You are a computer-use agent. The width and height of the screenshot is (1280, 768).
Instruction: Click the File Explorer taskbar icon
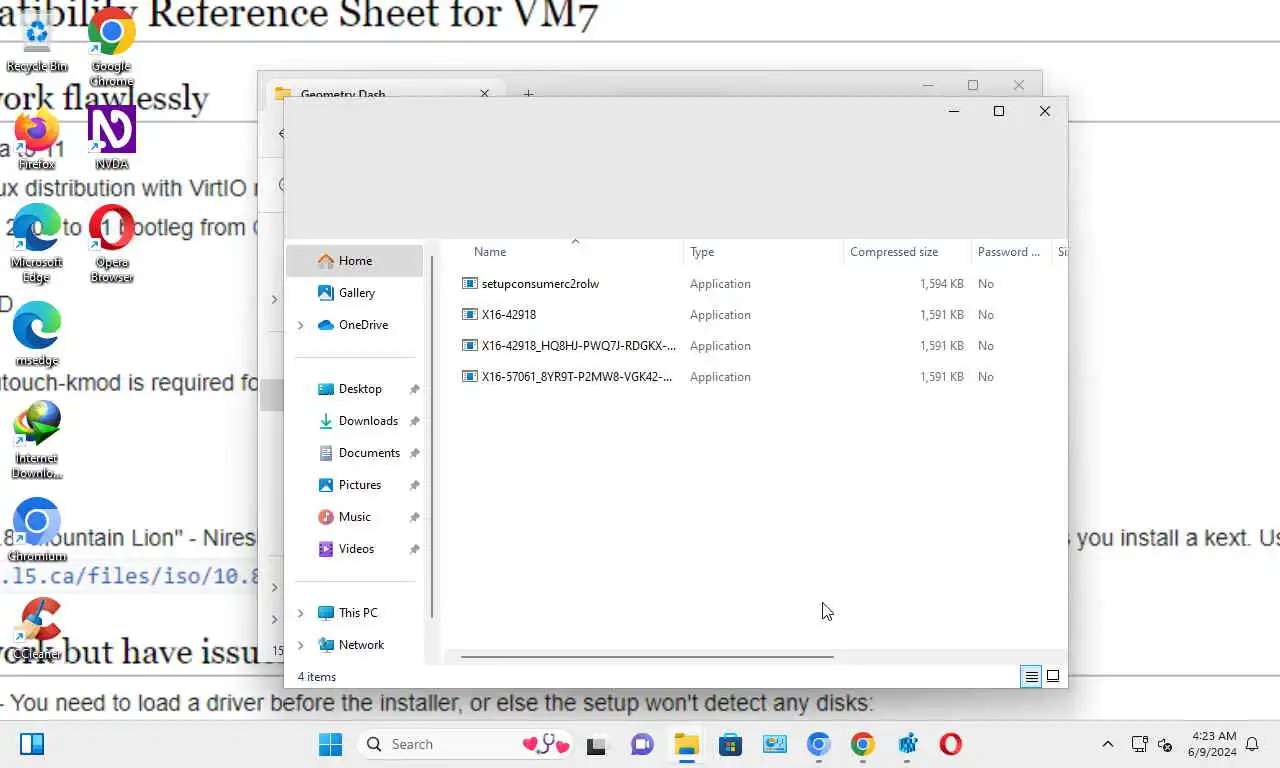point(686,744)
